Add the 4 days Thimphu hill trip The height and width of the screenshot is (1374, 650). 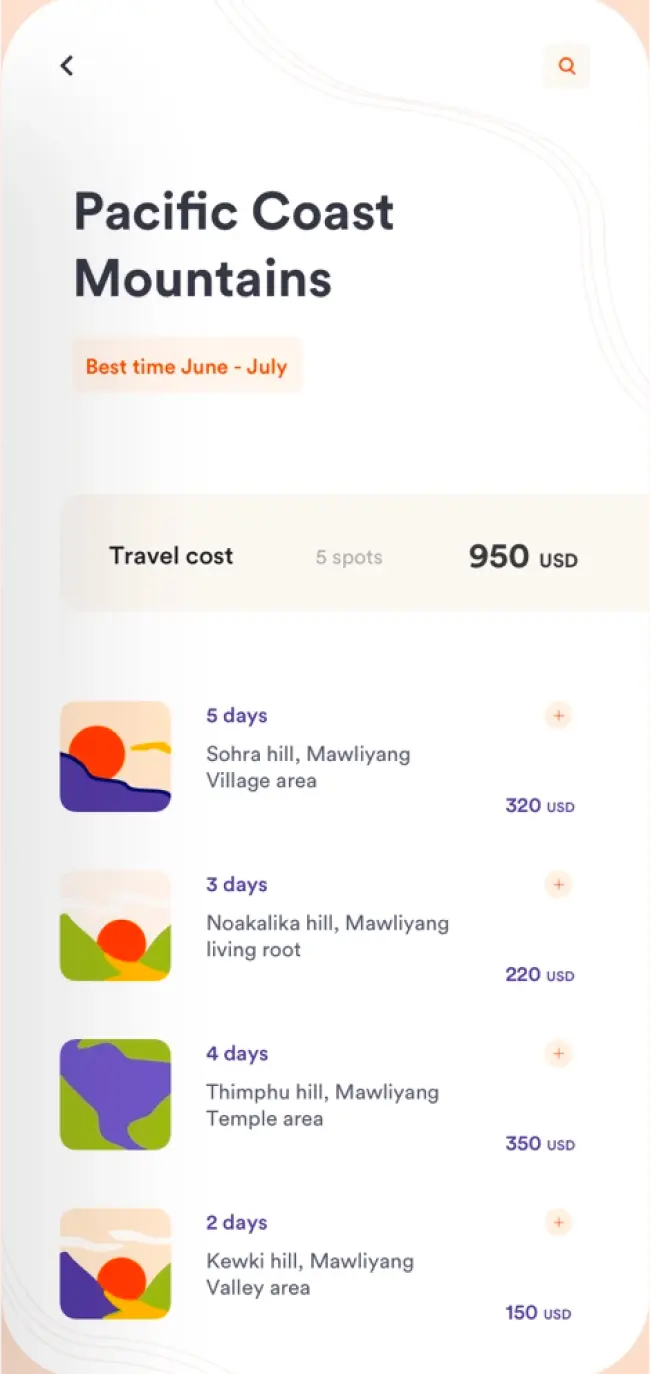[558, 1053]
